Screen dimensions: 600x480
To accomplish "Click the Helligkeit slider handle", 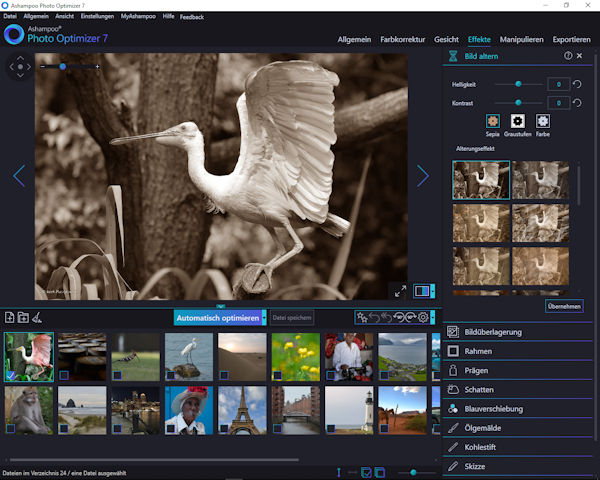I will [x=518, y=84].
